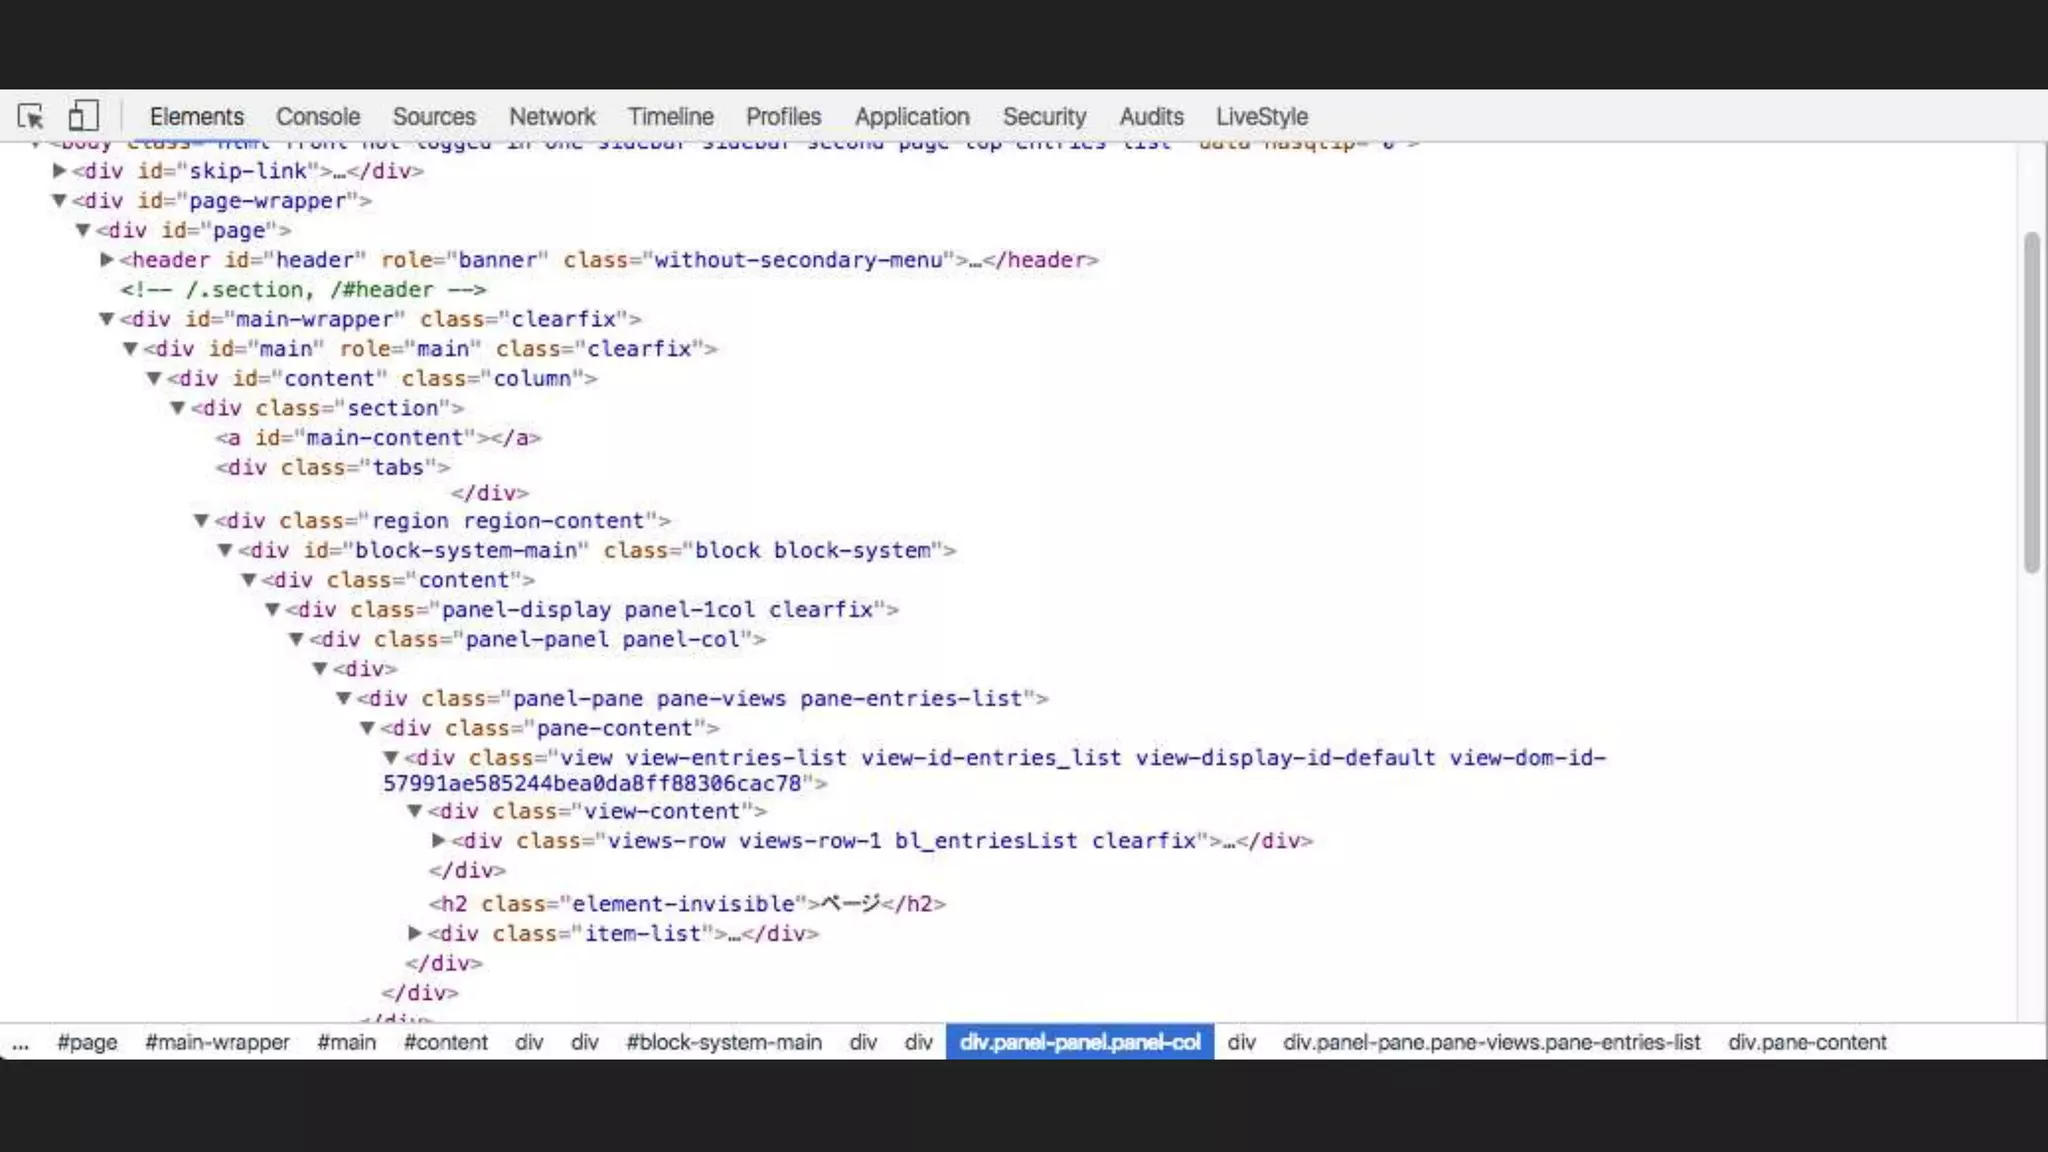This screenshot has width=2048, height=1152.
Task: Click the breadcrumb ellipsis at far left
Action: (x=20, y=1042)
